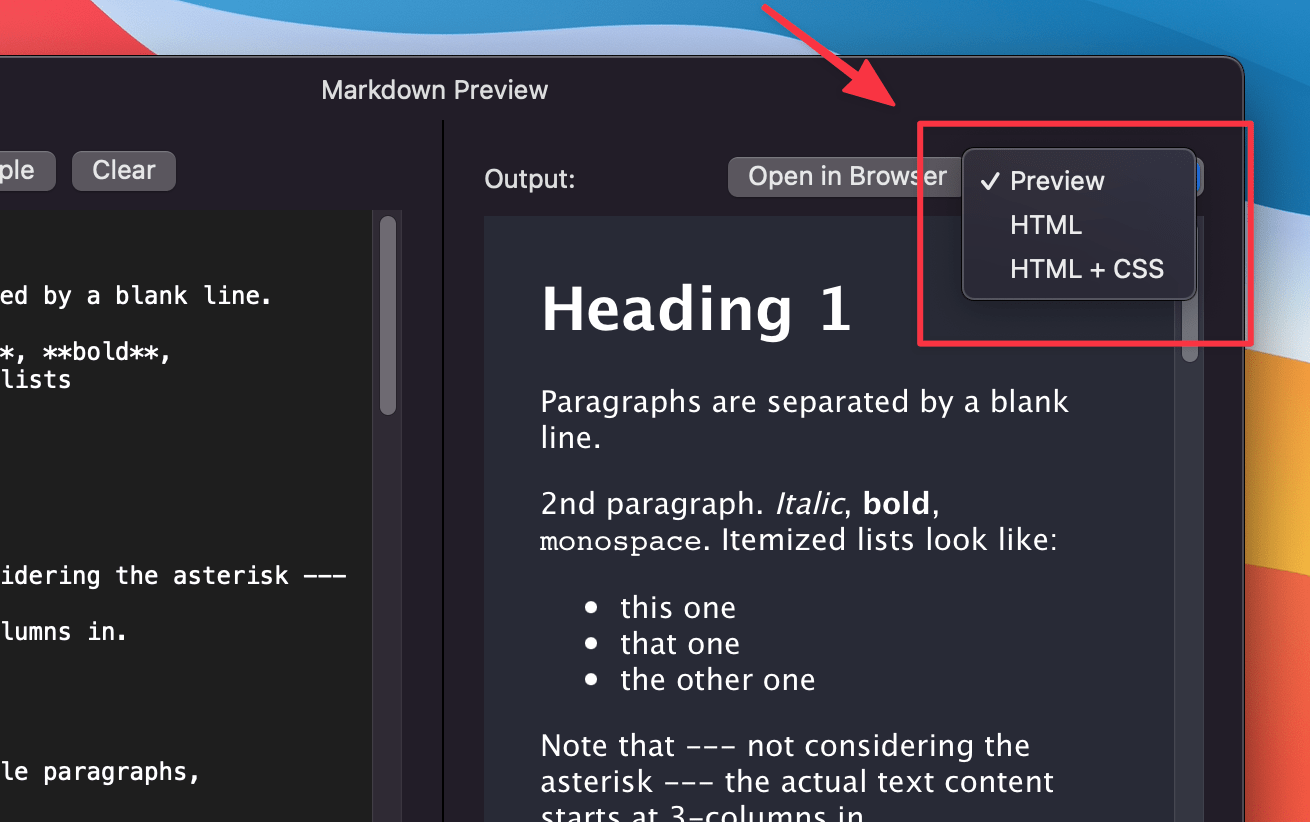This screenshot has height=822, width=1310.
Task: Clear the markdown editor contents
Action: [x=123, y=170]
